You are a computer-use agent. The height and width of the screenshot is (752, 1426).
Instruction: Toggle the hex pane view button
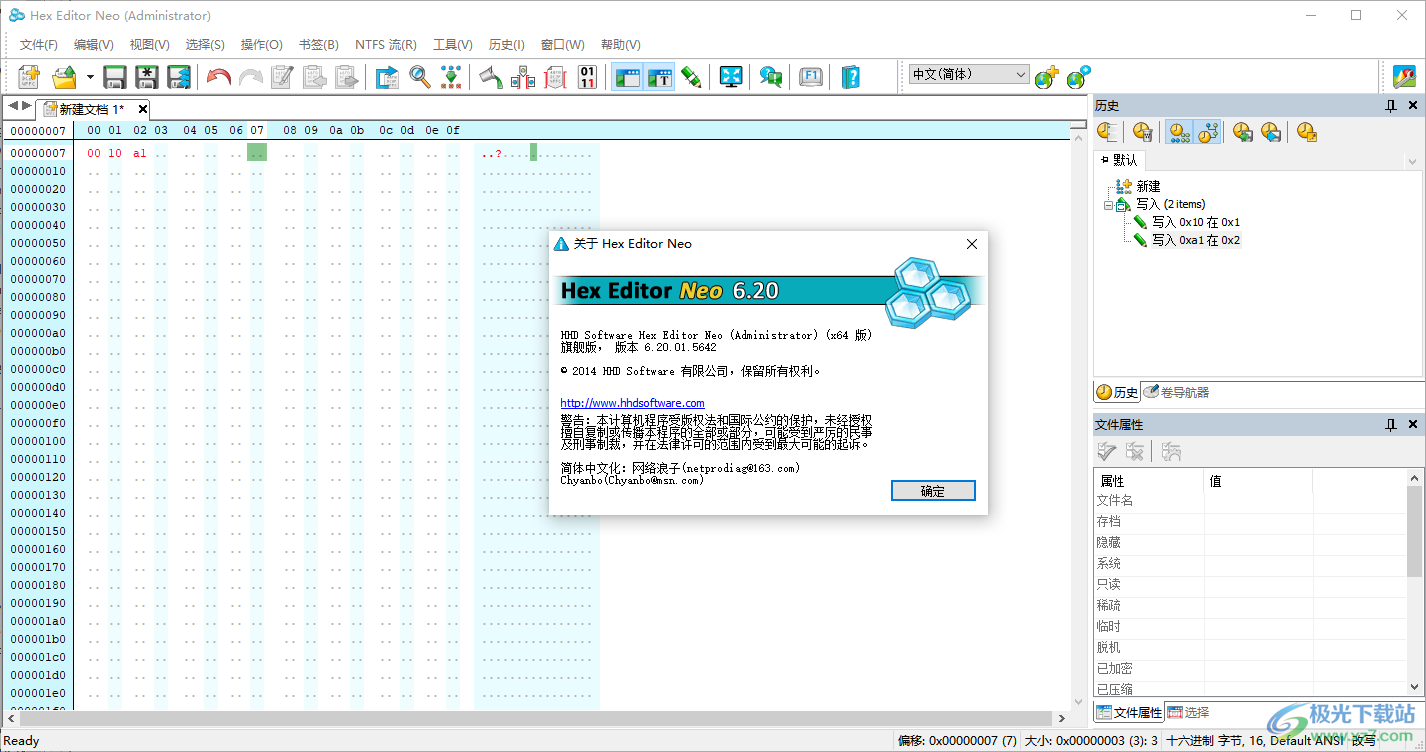coord(627,77)
